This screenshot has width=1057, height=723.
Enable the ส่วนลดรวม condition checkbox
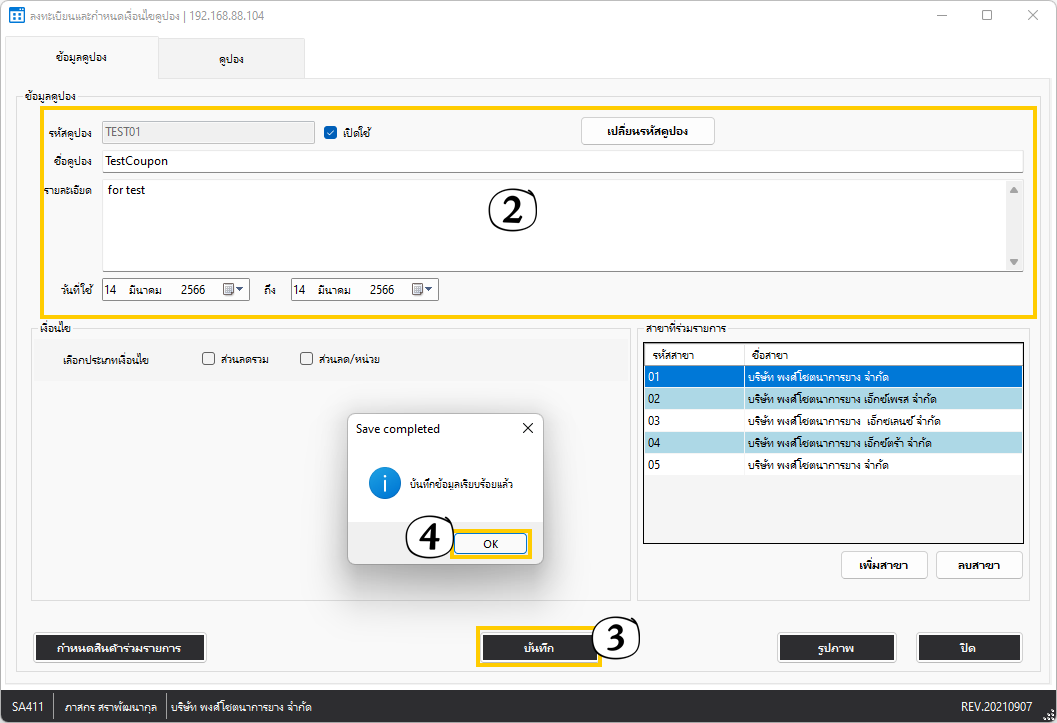[x=208, y=359]
